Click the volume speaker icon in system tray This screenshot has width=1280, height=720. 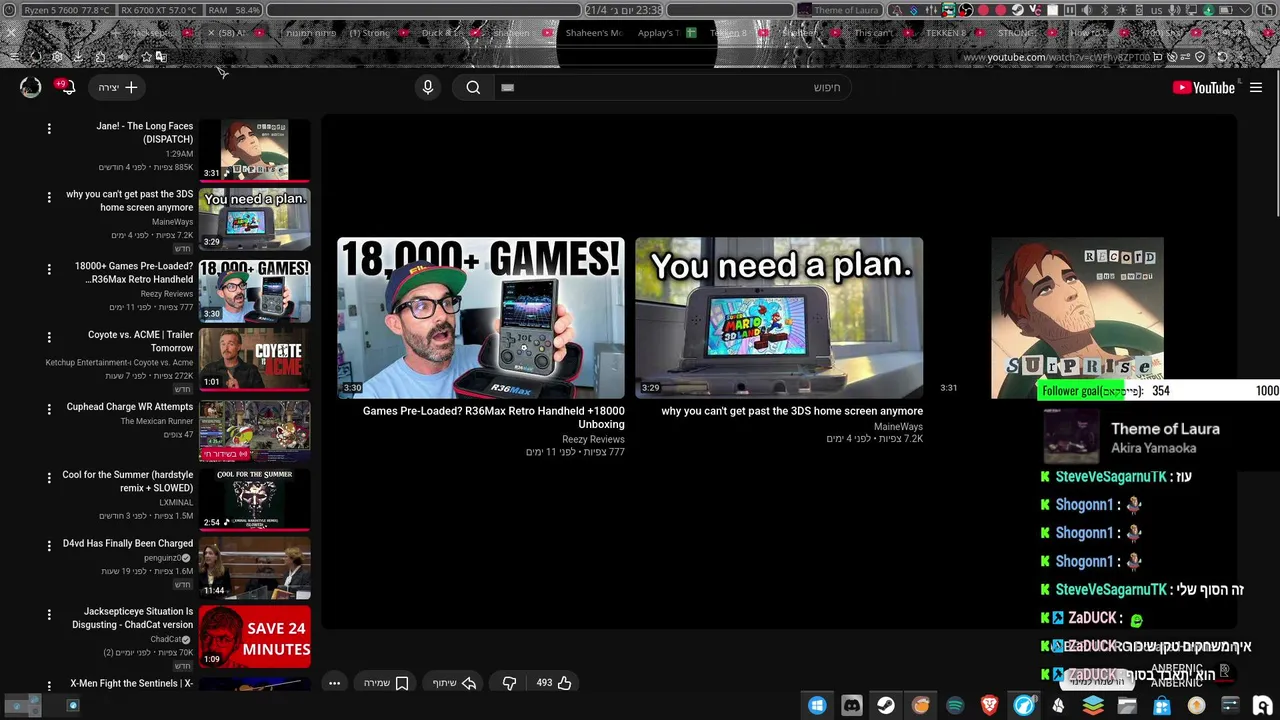click(x=1086, y=10)
